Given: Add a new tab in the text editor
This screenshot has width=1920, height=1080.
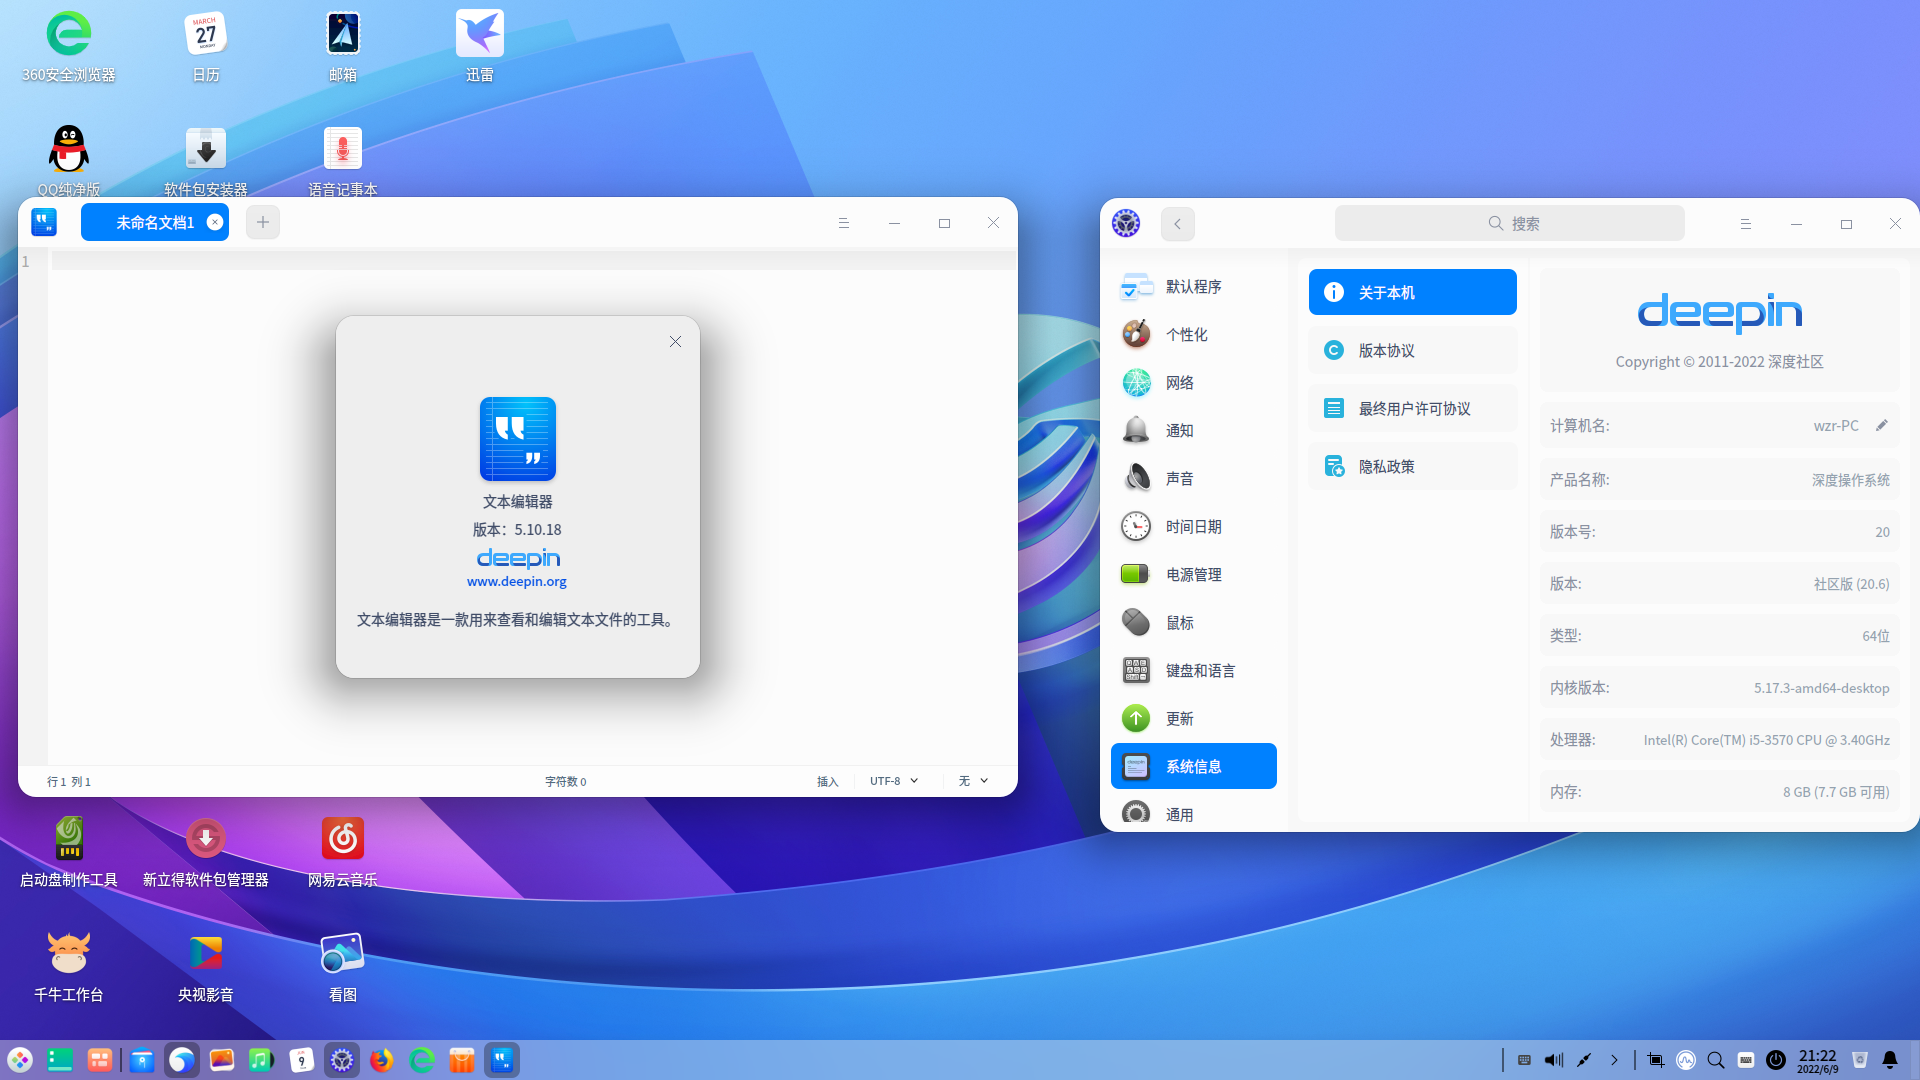Looking at the screenshot, I should click(263, 222).
